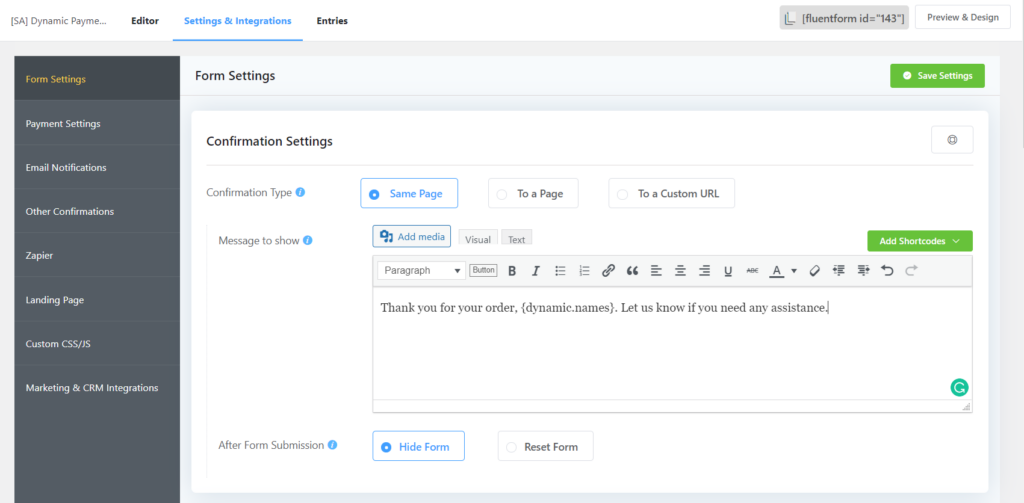The height and width of the screenshot is (503, 1024).
Task: Open Landing Page settings in sidebar
Action: [x=97, y=299]
